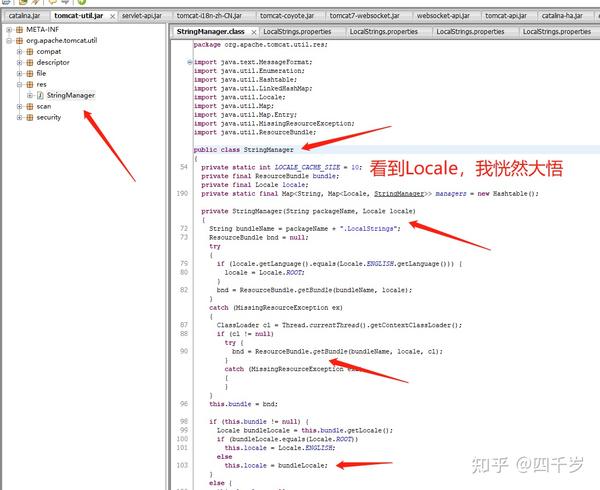This screenshot has height=490, width=600.
Task: Click the org.apache.tomcat.util package icon
Action: point(20,41)
